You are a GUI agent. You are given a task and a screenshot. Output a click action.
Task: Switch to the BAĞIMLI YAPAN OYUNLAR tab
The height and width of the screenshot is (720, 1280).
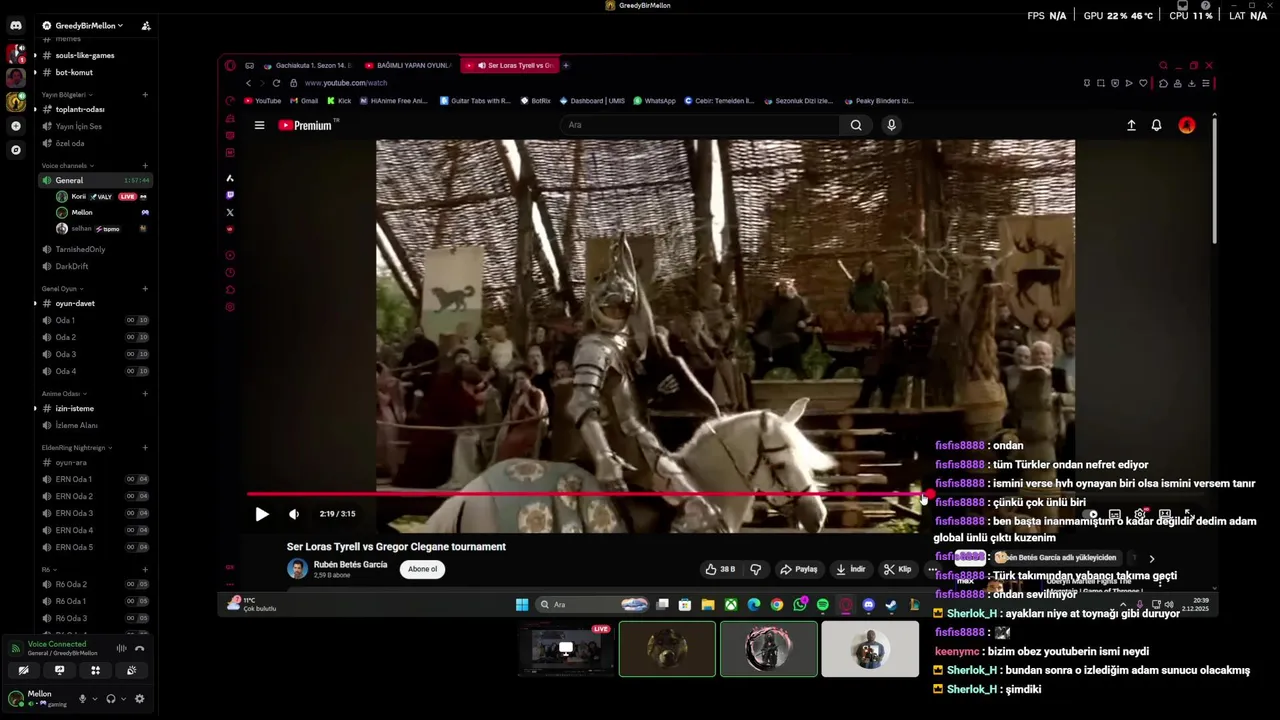[408, 65]
